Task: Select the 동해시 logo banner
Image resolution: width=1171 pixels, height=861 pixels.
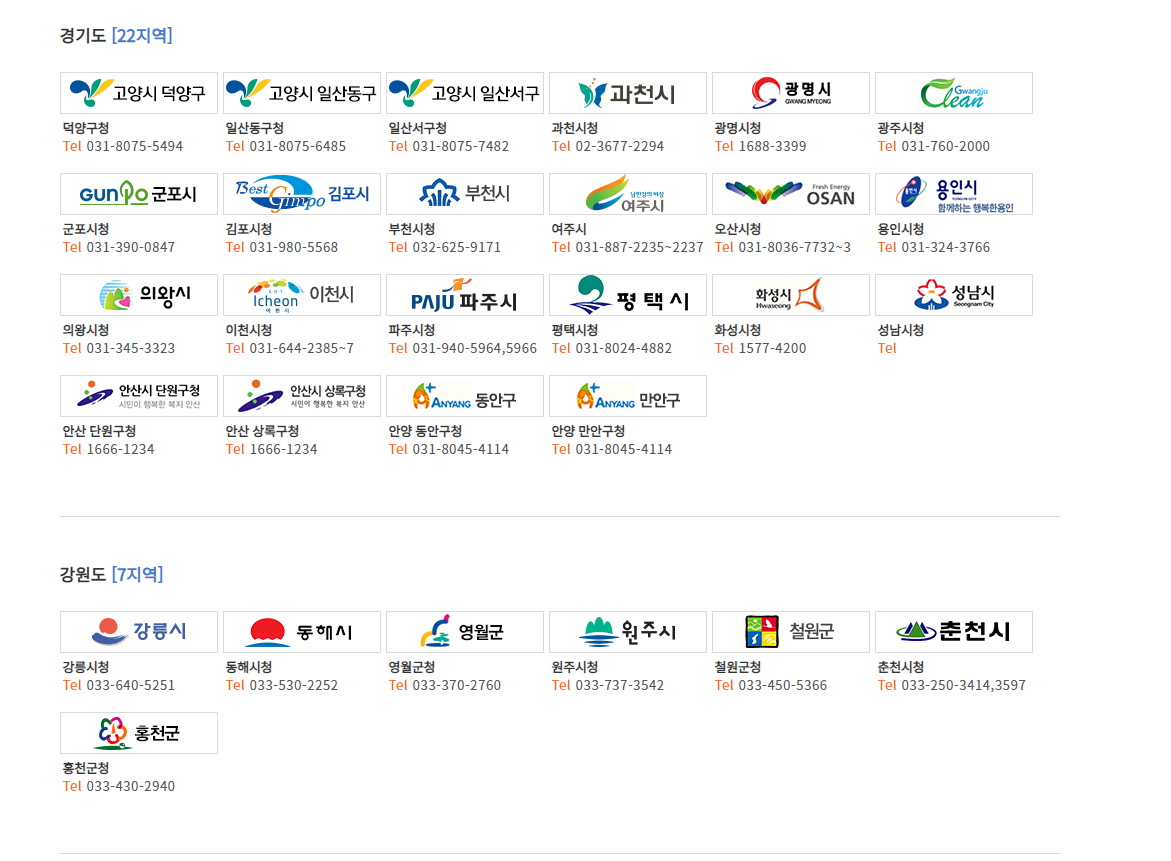Action: coord(302,632)
